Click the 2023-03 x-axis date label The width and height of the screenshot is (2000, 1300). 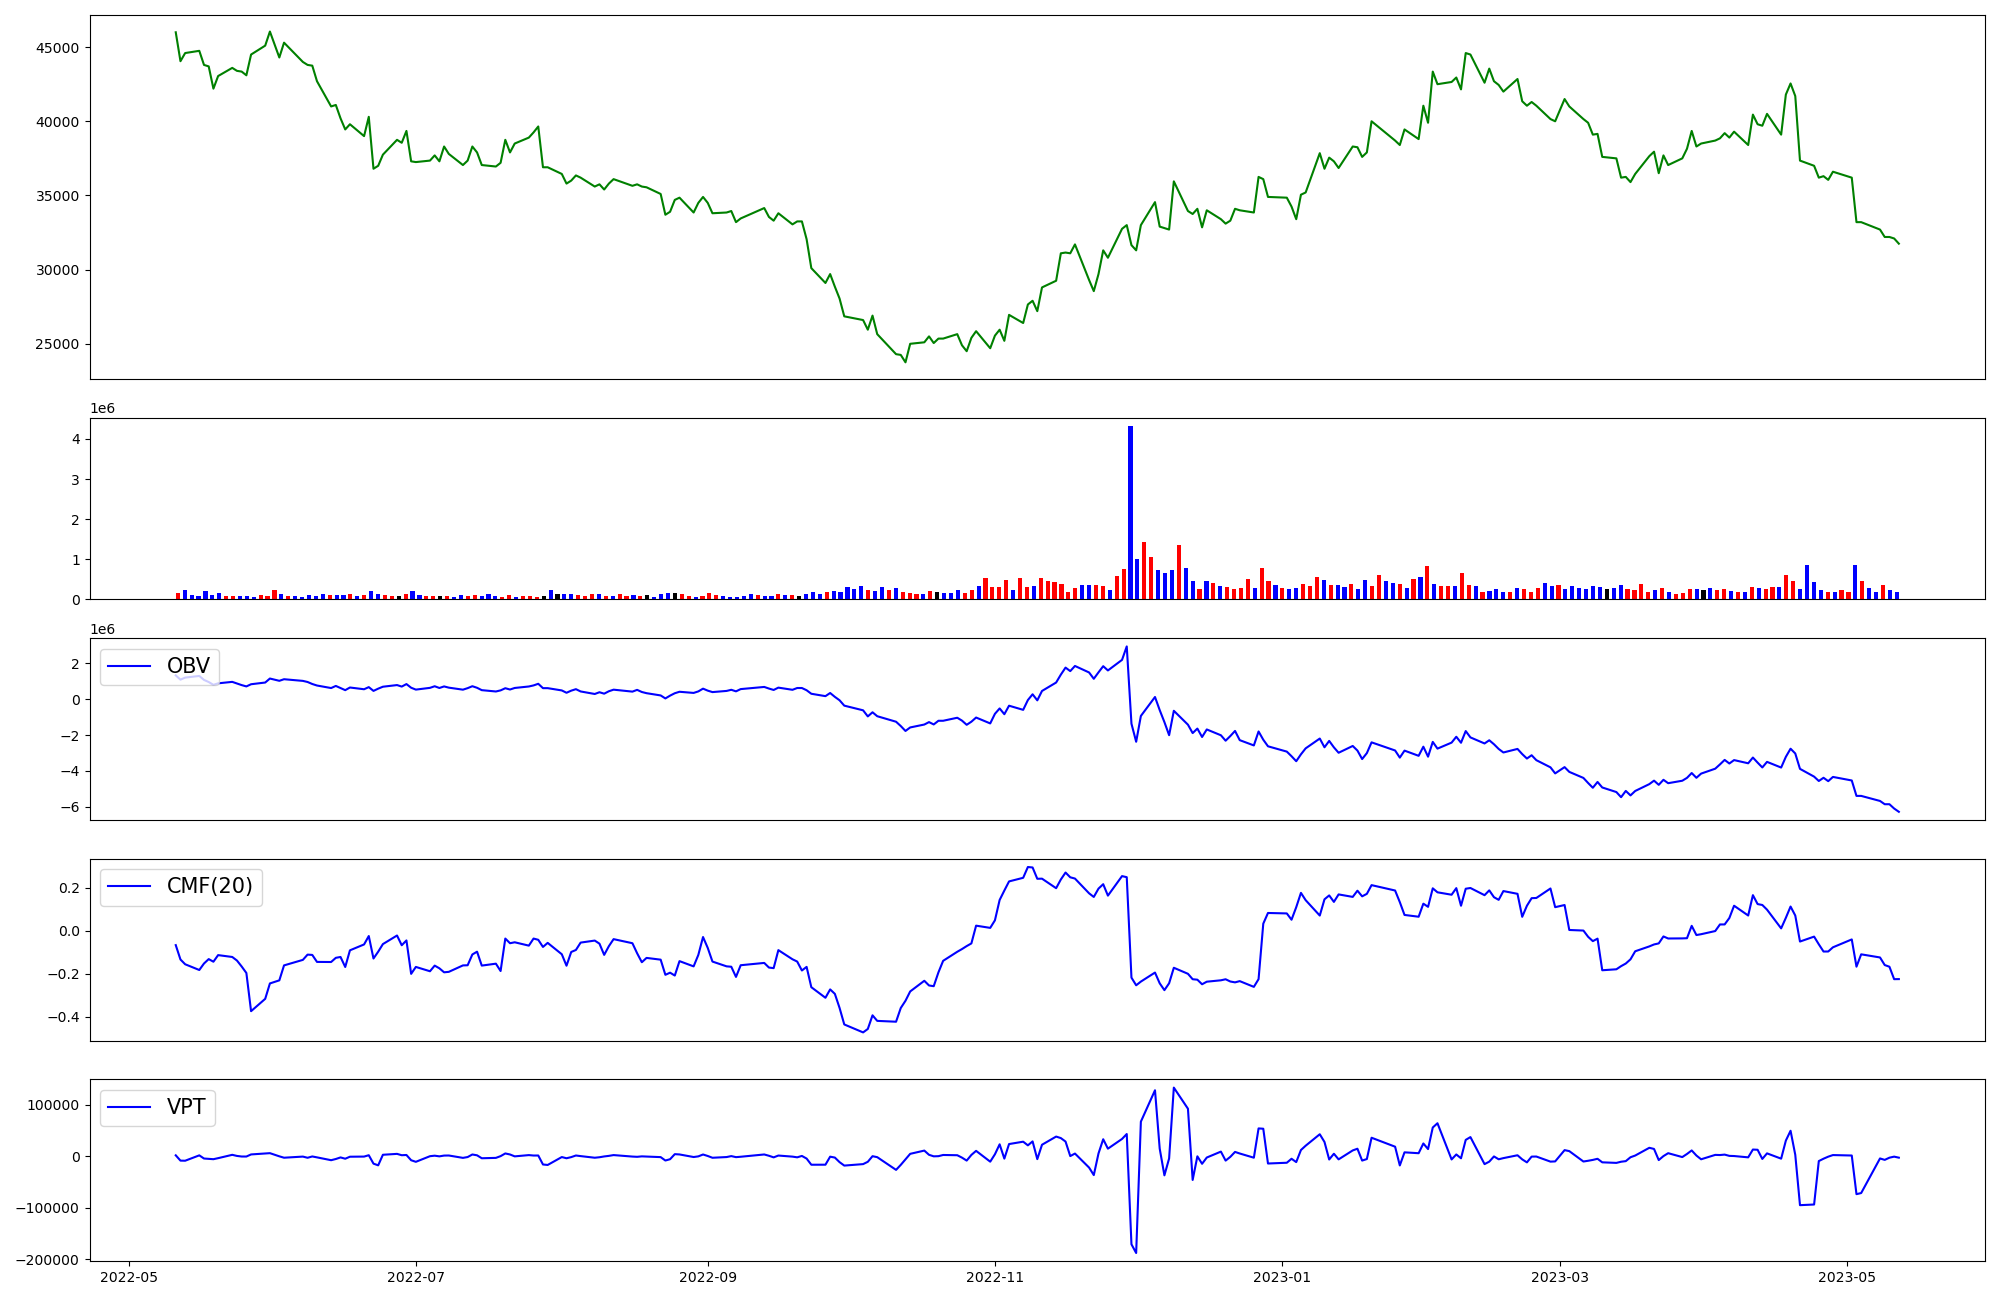point(1560,1277)
